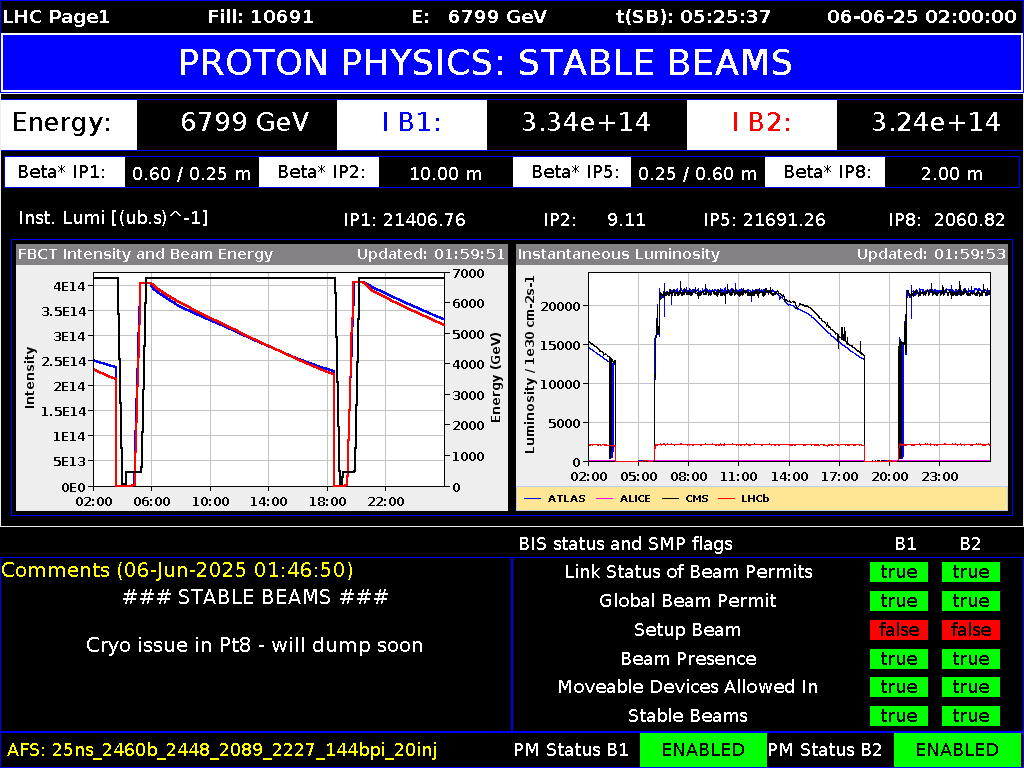Viewport: 1024px width, 768px height.
Task: Open the instantaneous luminosity plot area
Action: (790, 367)
